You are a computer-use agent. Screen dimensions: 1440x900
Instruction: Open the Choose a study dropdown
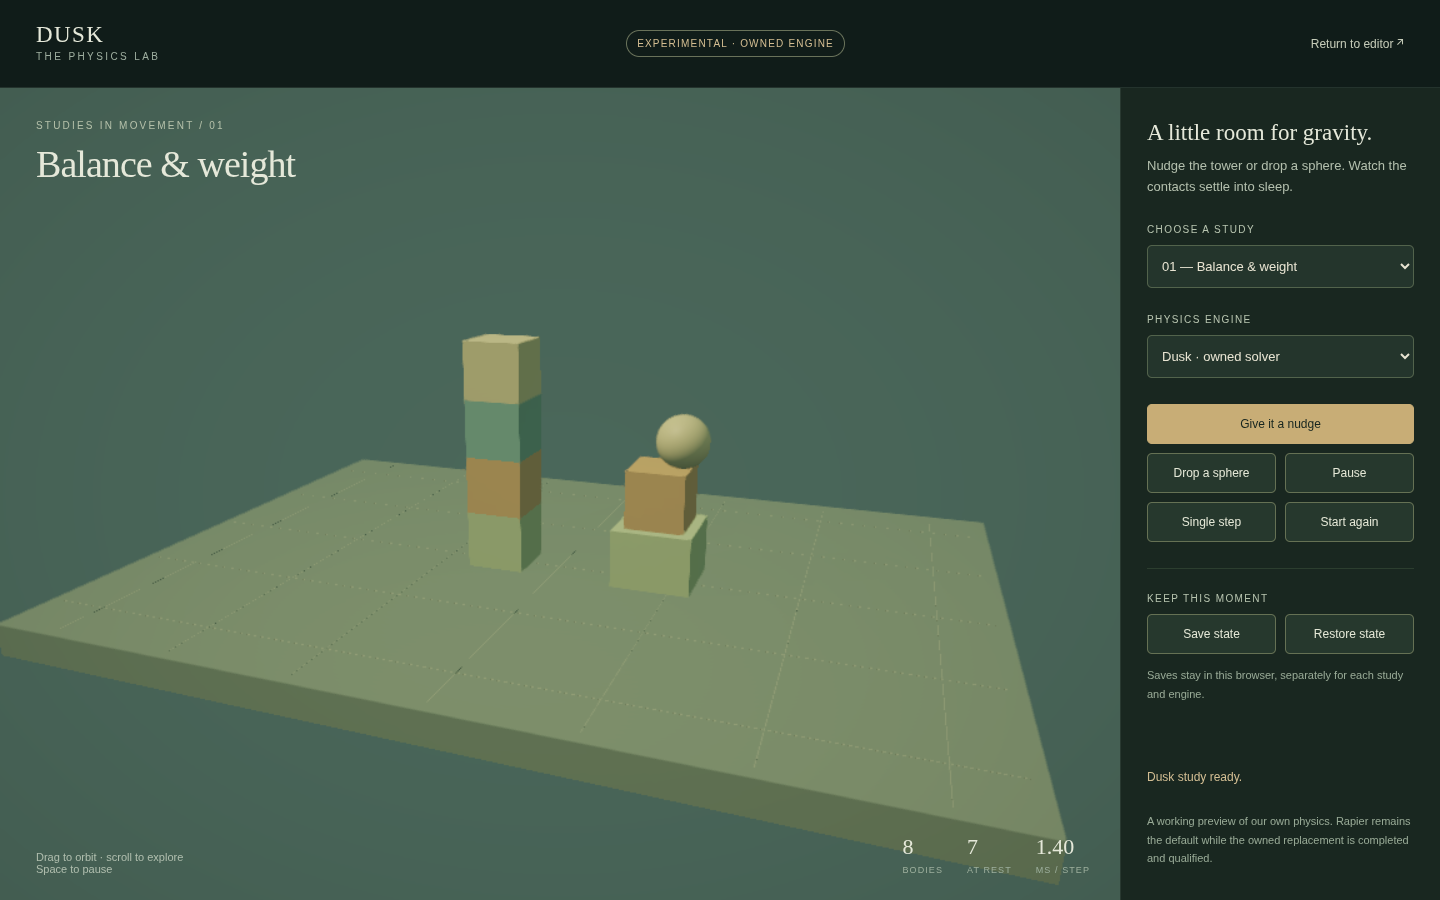coord(1280,266)
